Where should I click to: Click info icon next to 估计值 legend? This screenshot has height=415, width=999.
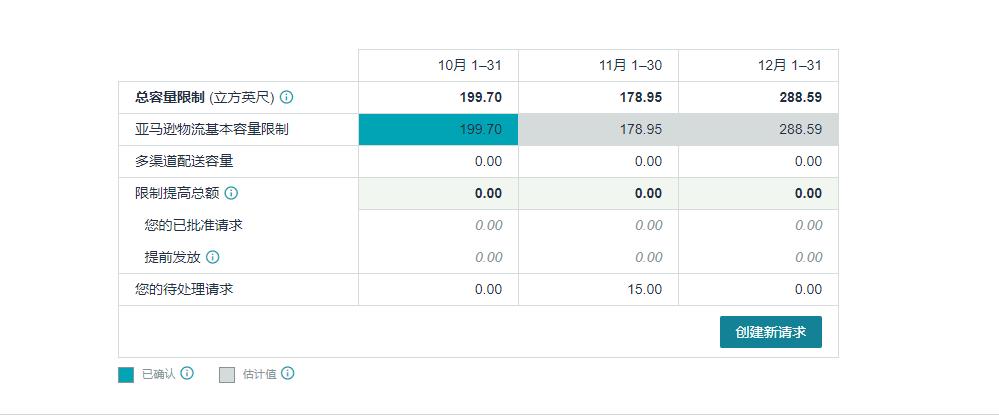pos(288,374)
